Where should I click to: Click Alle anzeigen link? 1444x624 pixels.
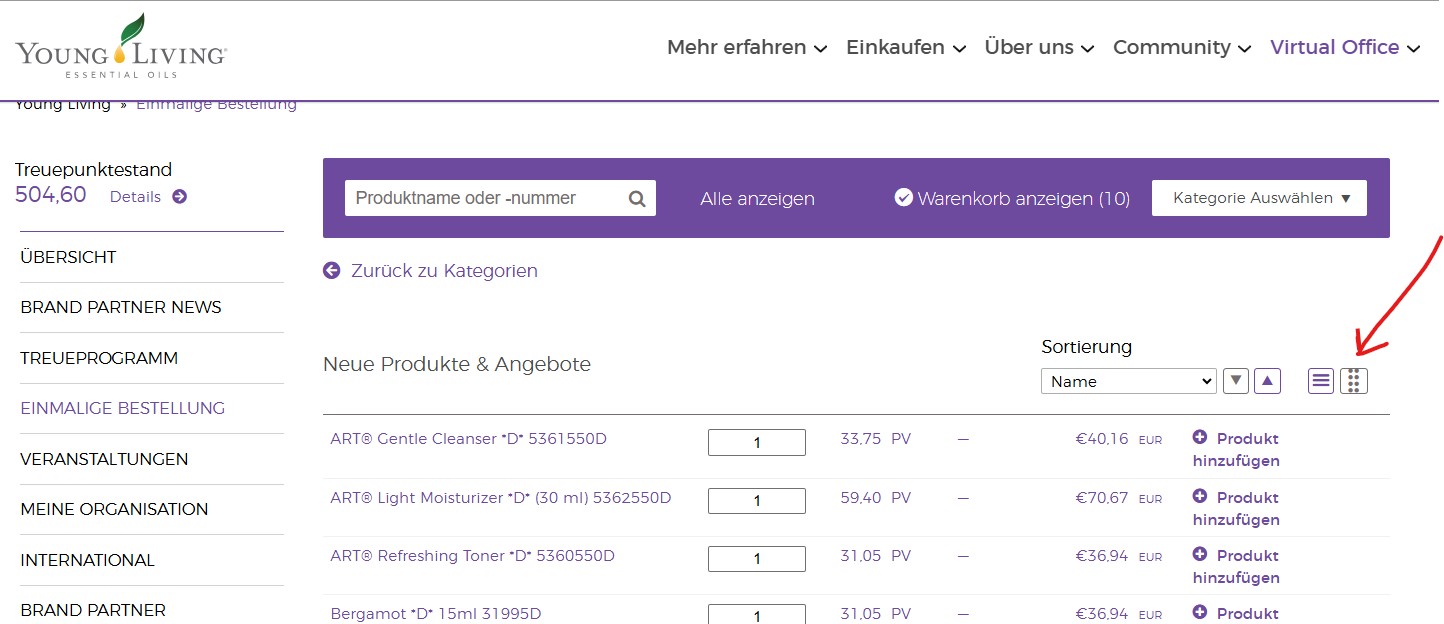(x=757, y=199)
